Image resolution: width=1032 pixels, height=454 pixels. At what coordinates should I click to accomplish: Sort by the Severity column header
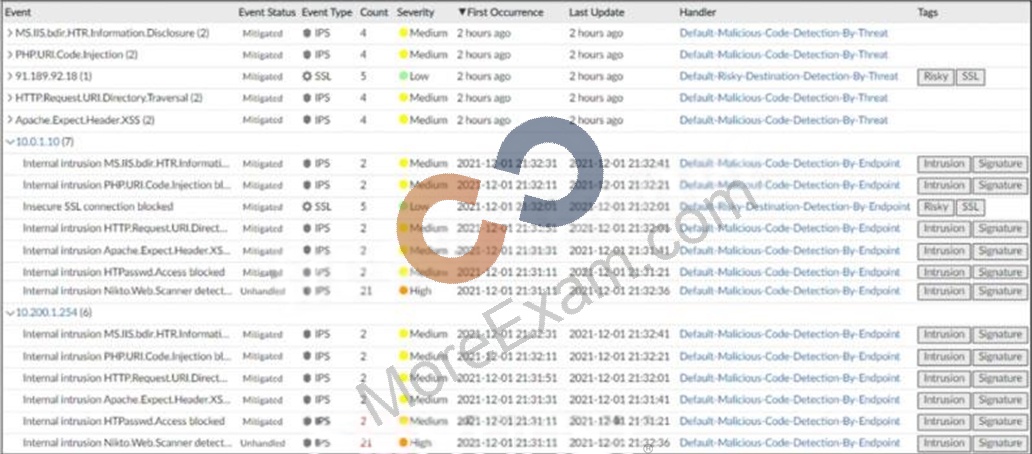click(415, 13)
